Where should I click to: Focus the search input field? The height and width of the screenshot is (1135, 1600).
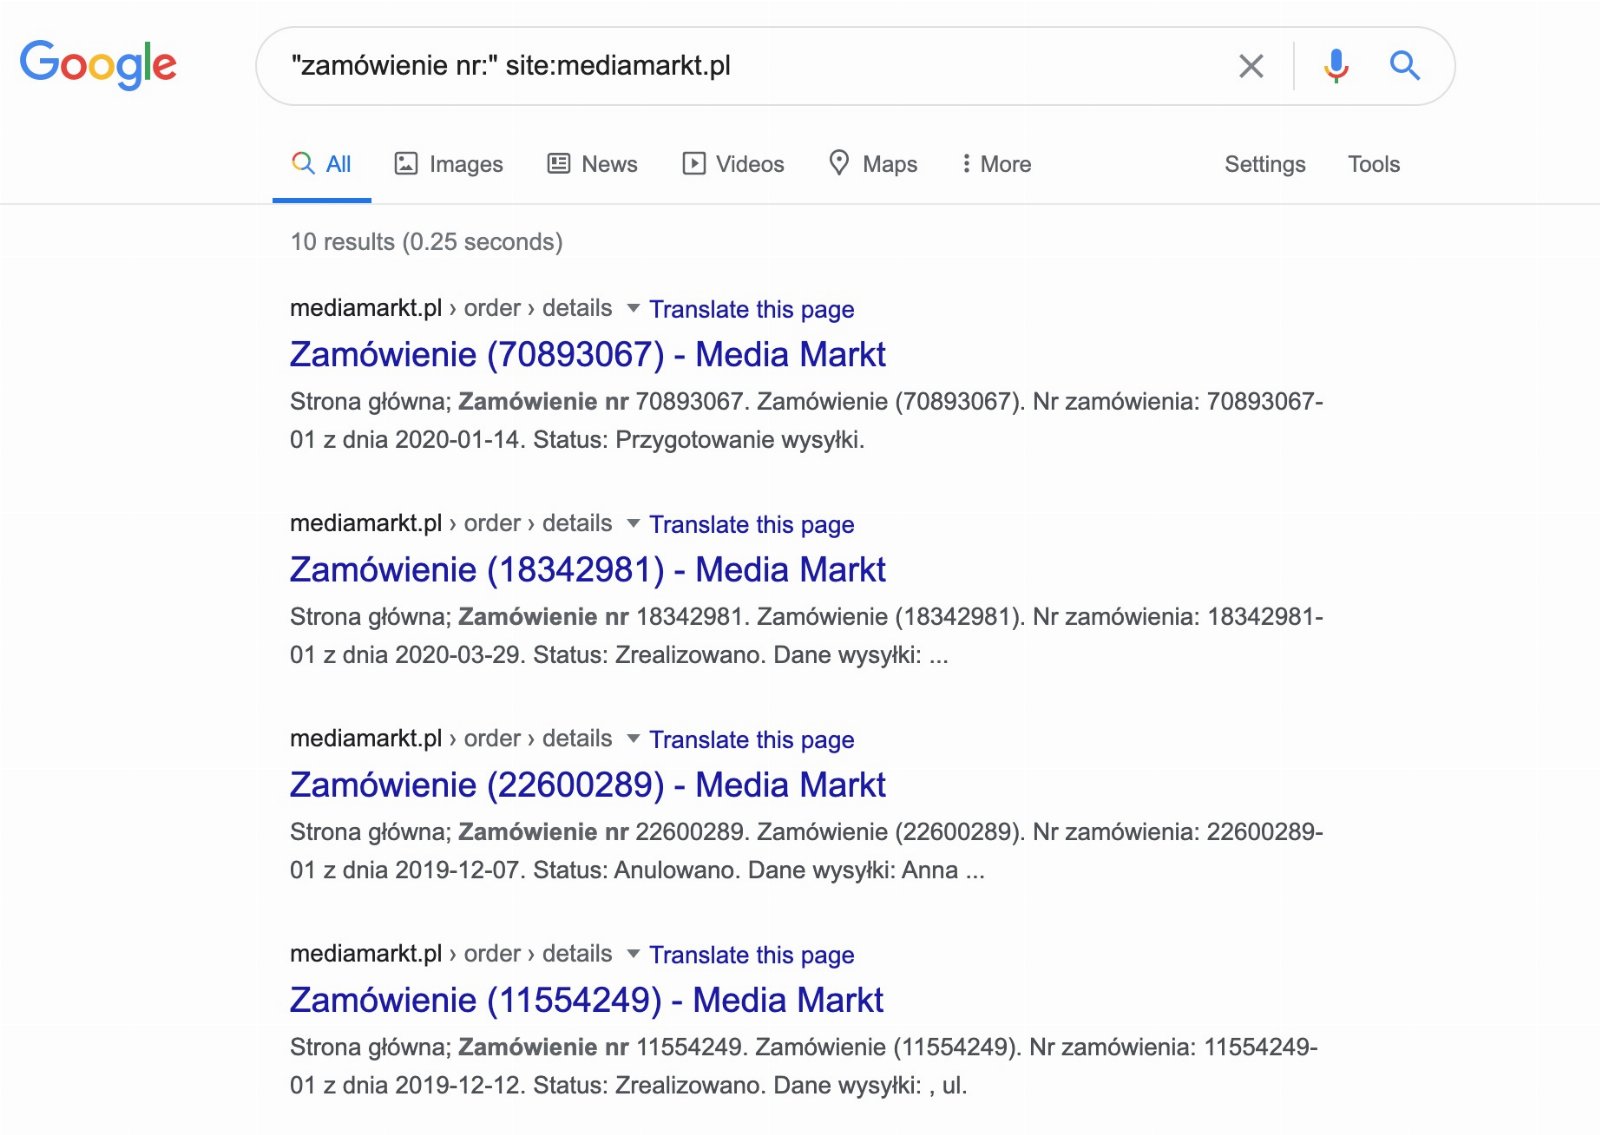click(750, 66)
